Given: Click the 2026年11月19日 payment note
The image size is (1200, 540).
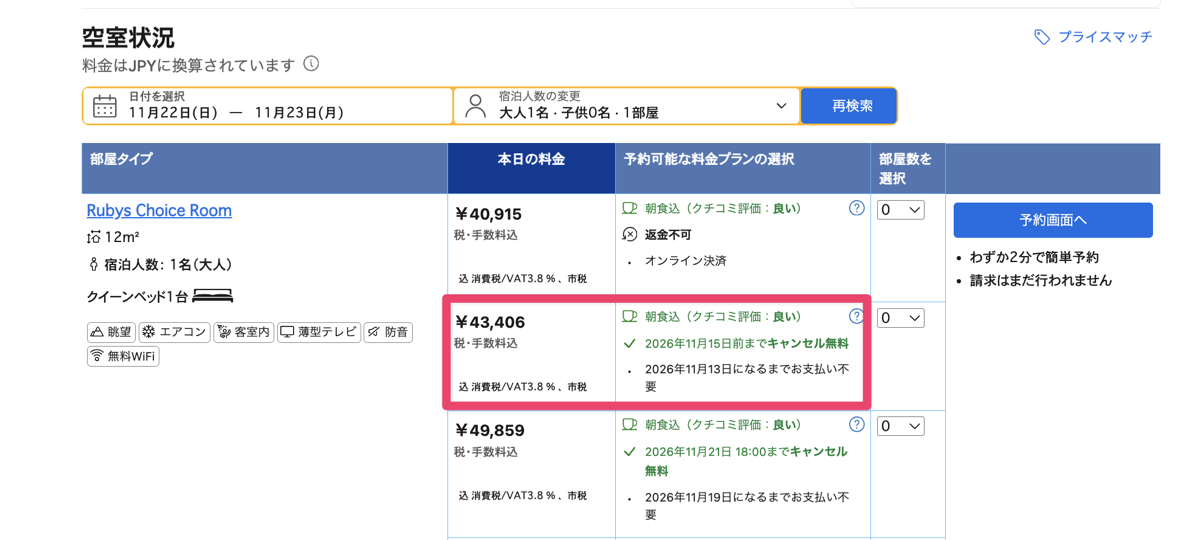Looking at the screenshot, I should coord(747,505).
